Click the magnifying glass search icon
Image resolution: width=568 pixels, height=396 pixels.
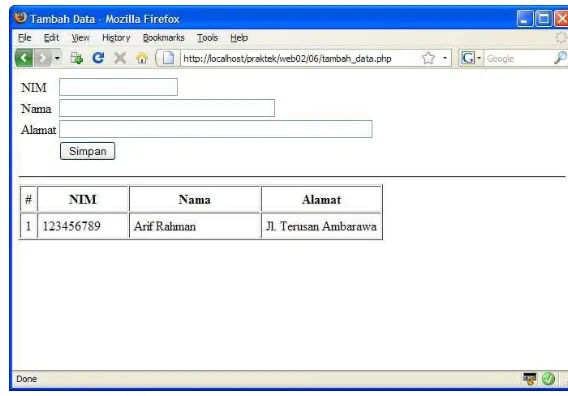click(560, 58)
